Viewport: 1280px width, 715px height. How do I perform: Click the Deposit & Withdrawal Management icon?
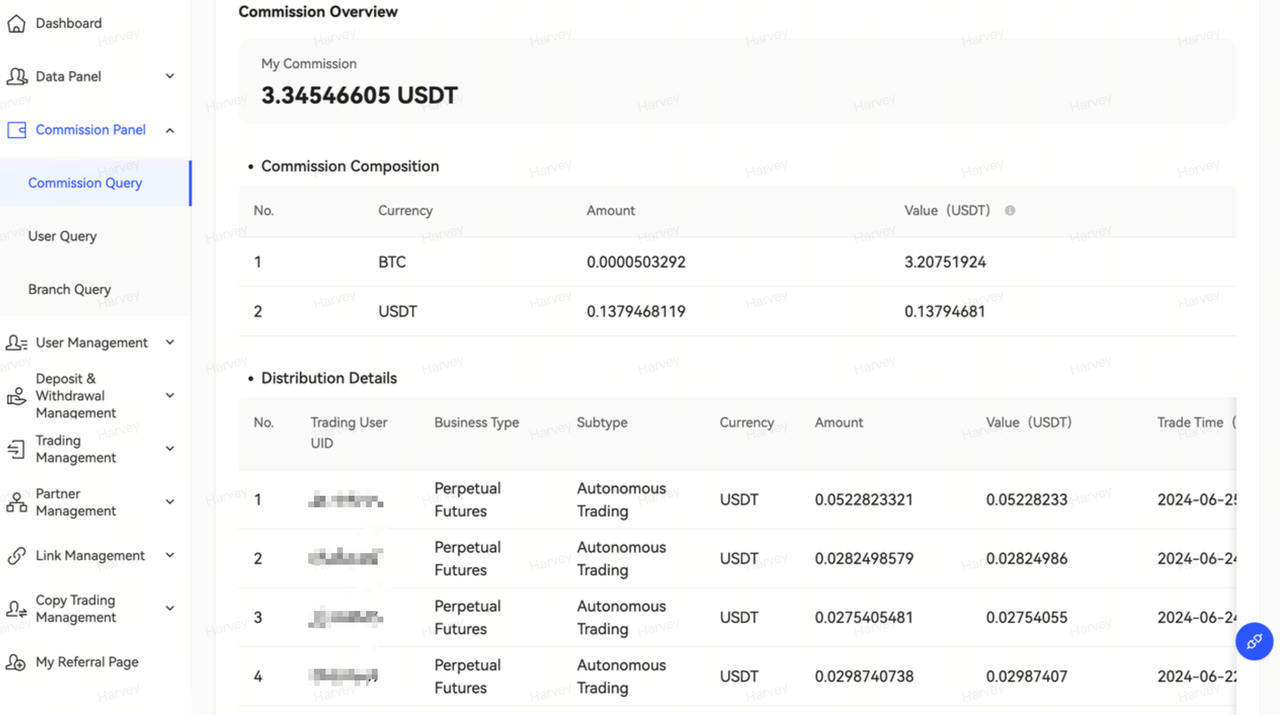click(x=16, y=396)
